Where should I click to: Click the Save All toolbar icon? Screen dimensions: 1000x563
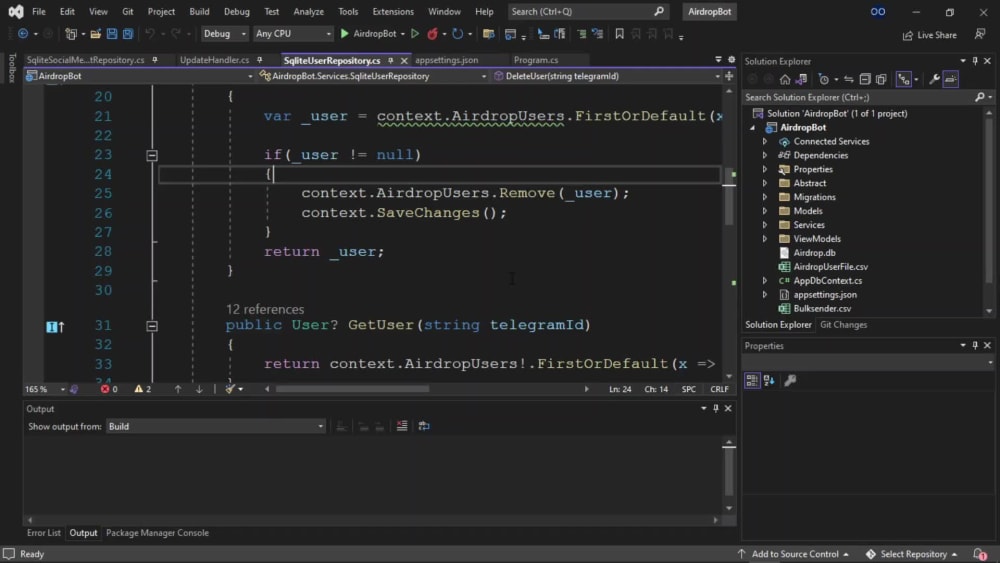click(x=128, y=34)
